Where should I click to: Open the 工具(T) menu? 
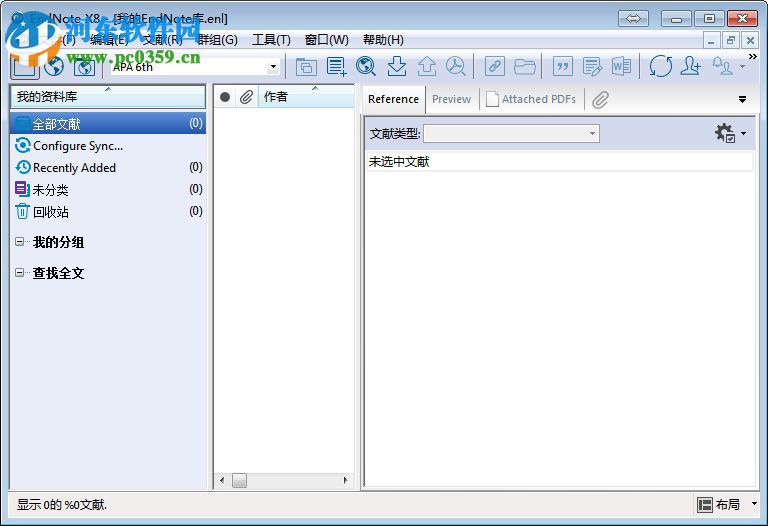coord(271,40)
